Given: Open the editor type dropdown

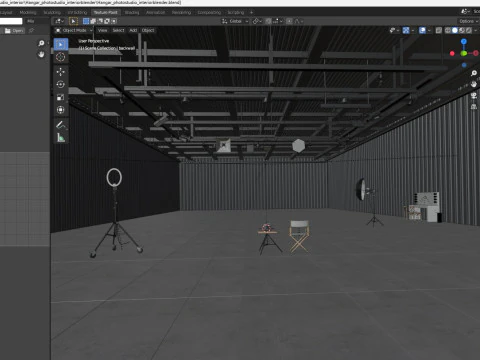Looking at the screenshot, I should [x=59, y=21].
